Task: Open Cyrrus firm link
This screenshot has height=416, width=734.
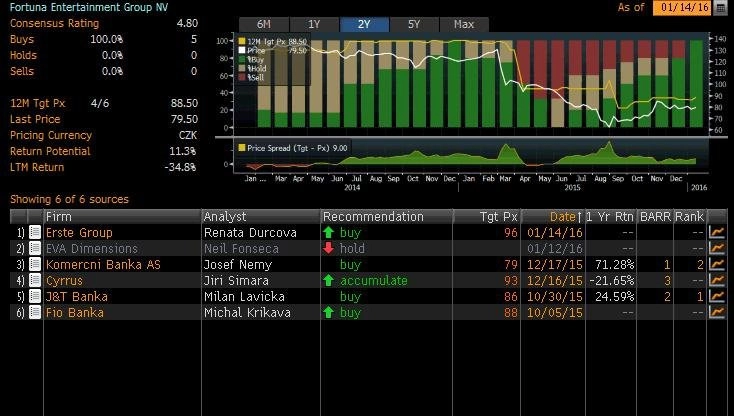Action: pyautogui.click(x=64, y=280)
